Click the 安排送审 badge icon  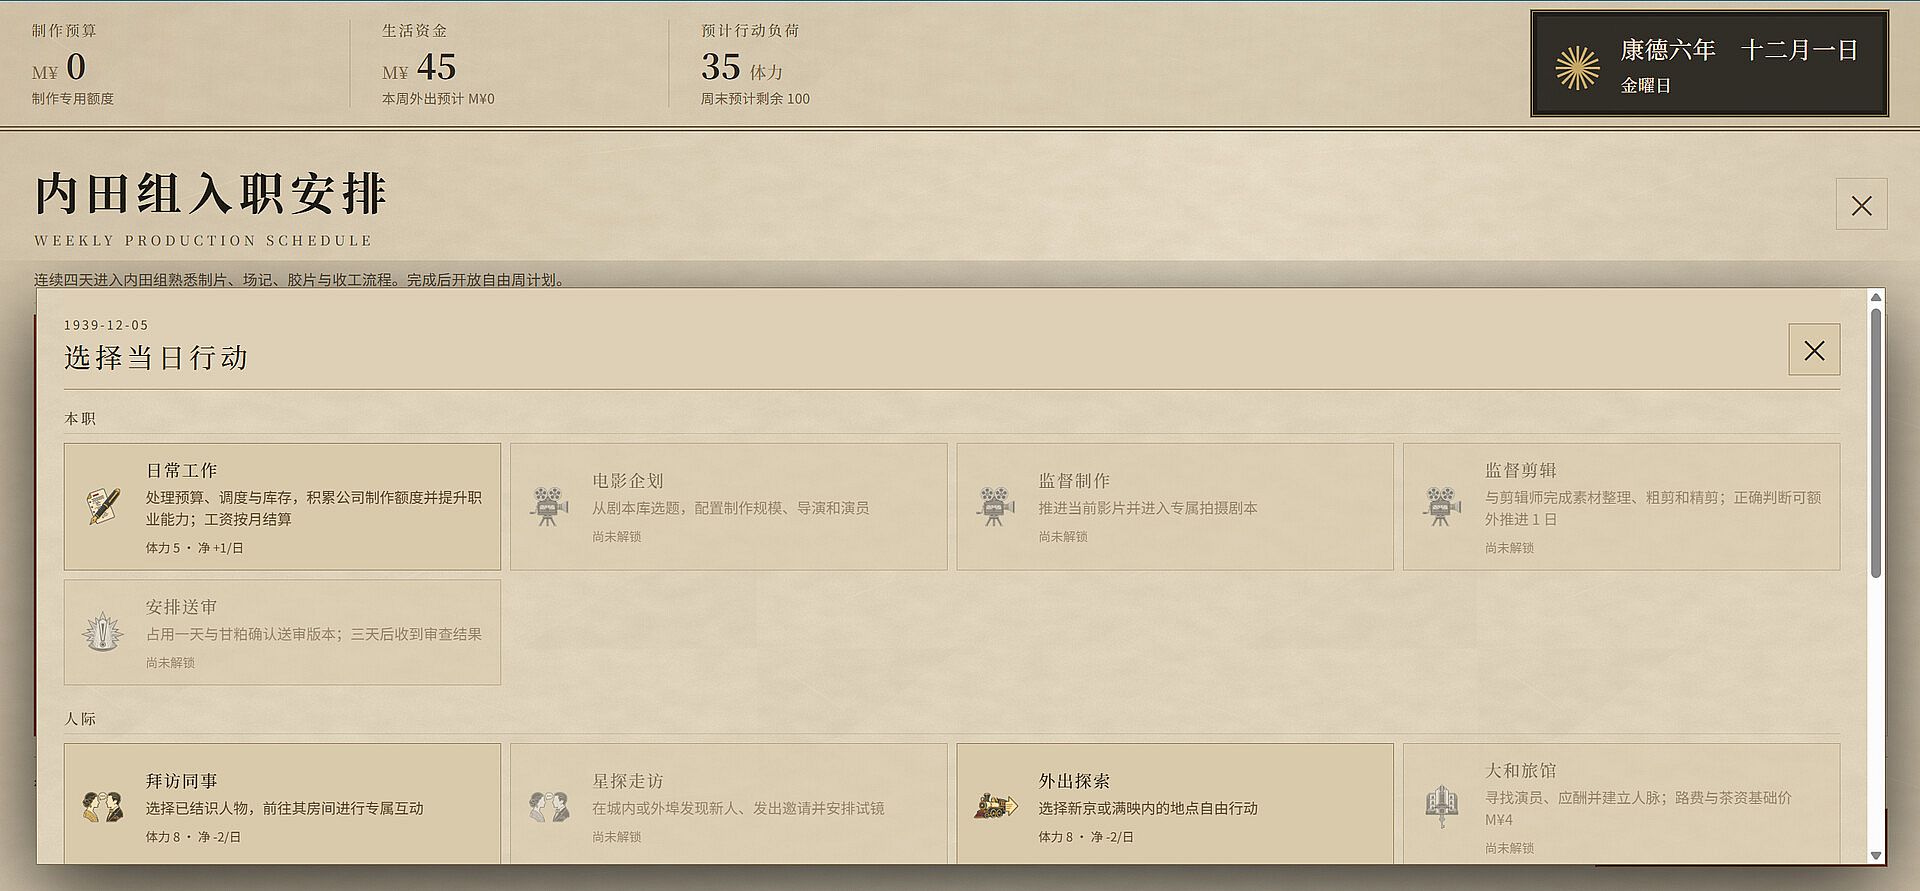pos(103,632)
